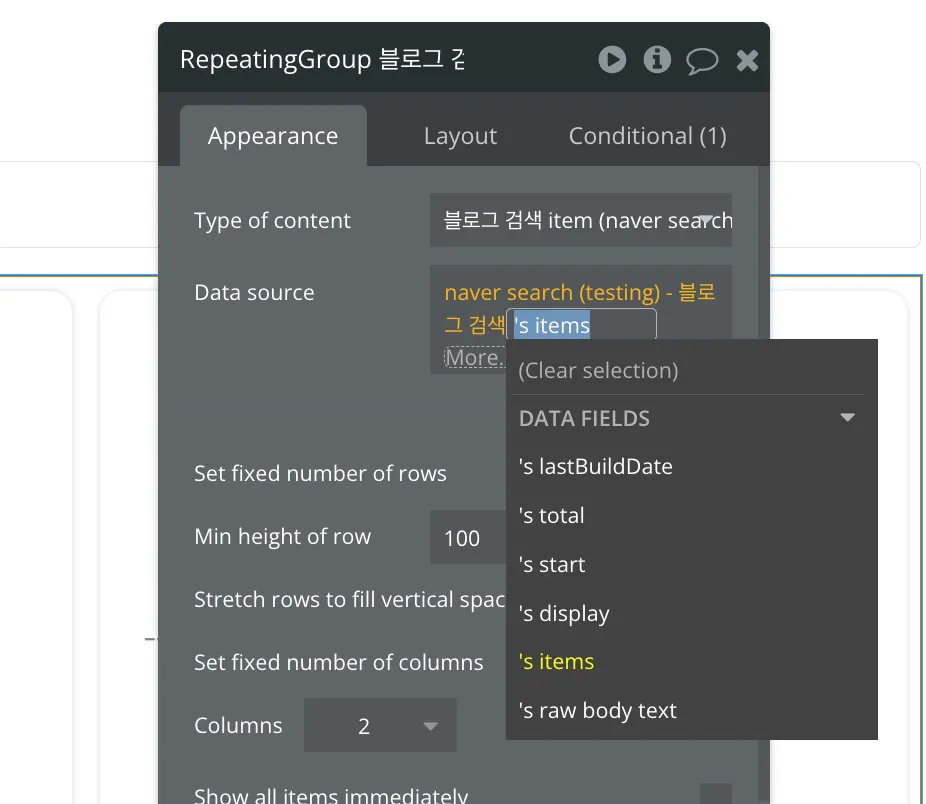Click the play icon in panel header

[x=612, y=60]
